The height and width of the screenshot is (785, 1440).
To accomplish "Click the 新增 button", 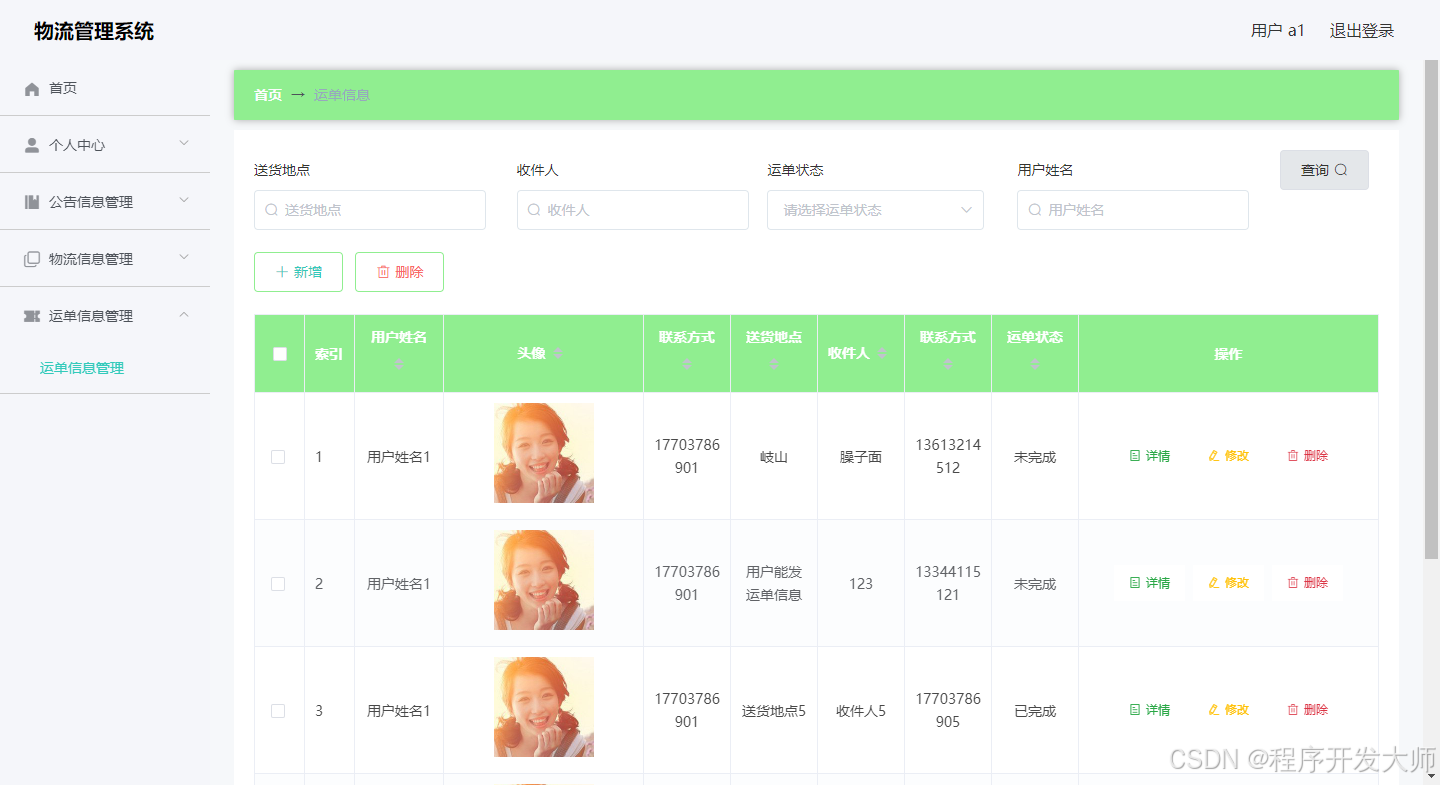I will (298, 272).
